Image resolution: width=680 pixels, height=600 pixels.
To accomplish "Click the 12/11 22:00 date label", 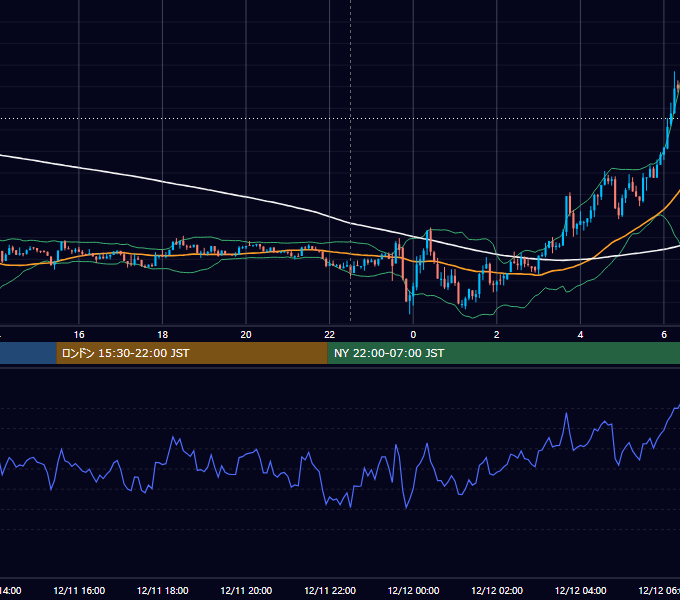I will tap(330, 591).
